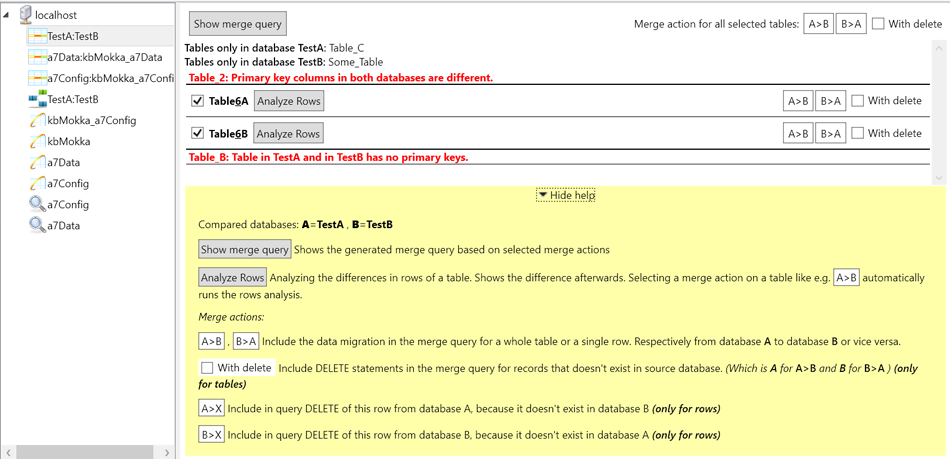This screenshot has width=950, height=459.
Task: Set A>B merge action for all selected tables
Action: 819,24
